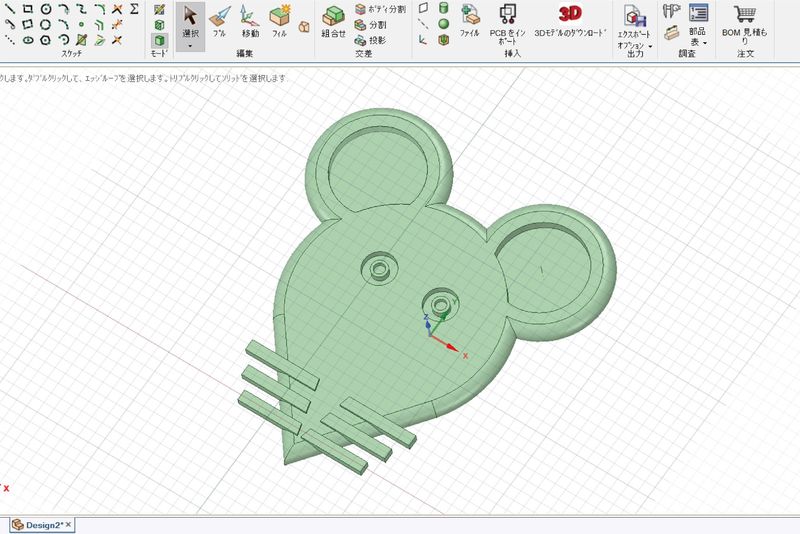The image size is (800, 534).
Task: Switch to Sketch mode icon
Action: [160, 9]
